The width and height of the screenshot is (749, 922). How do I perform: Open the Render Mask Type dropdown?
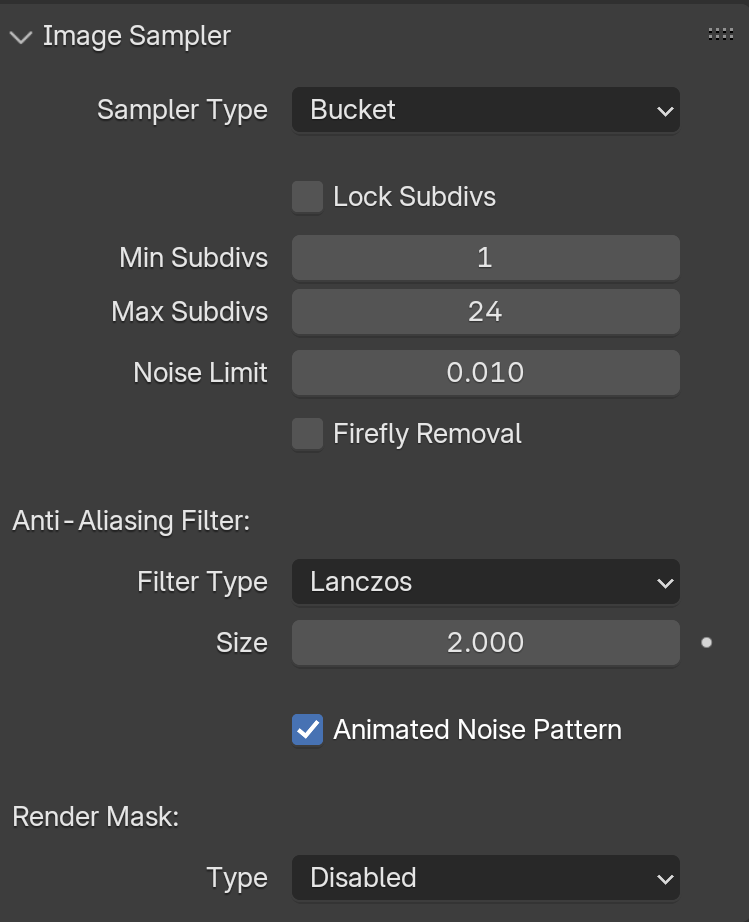point(486,878)
